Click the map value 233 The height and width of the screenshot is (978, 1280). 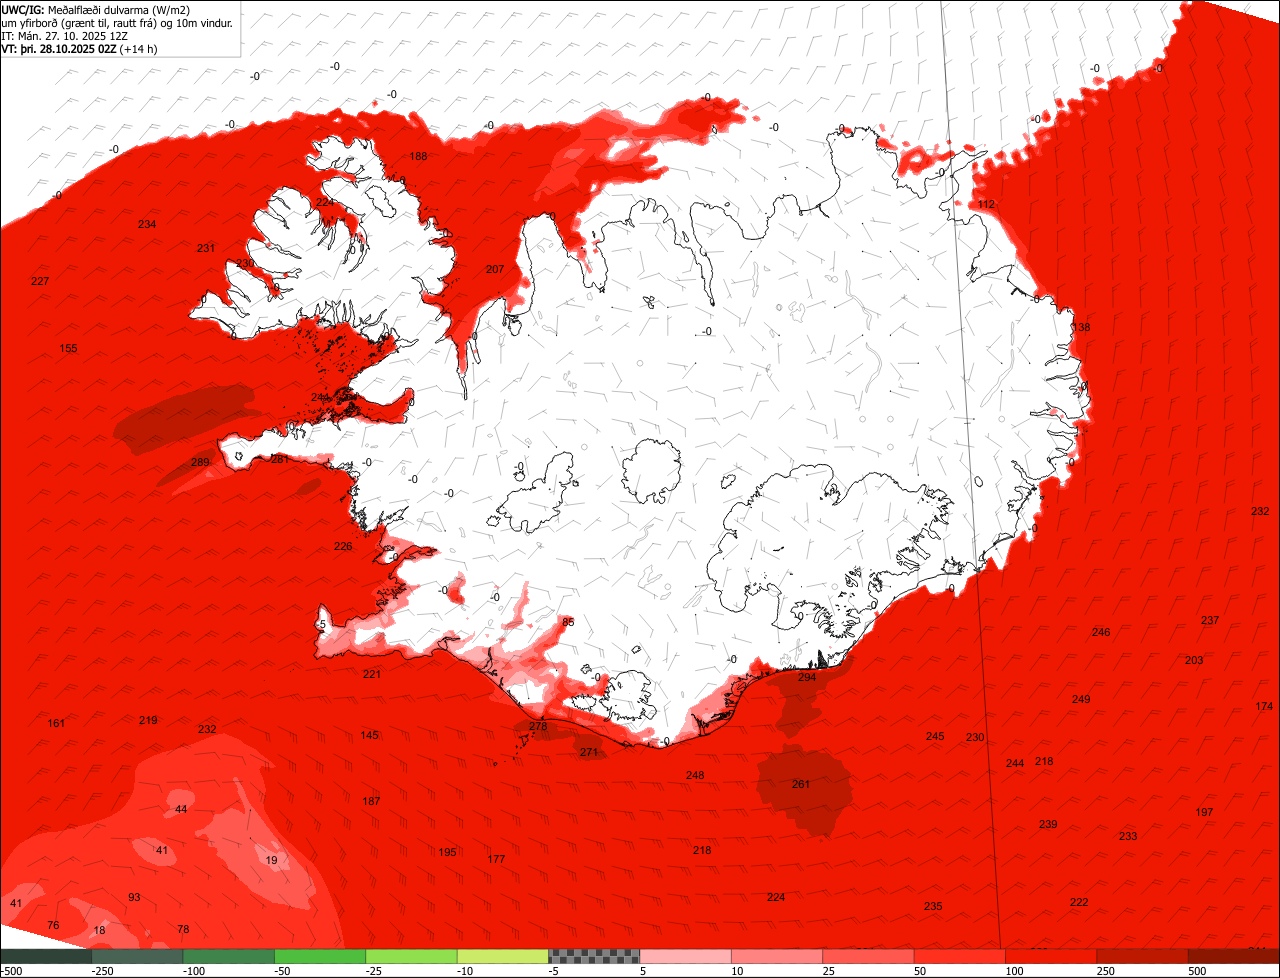tap(1128, 836)
